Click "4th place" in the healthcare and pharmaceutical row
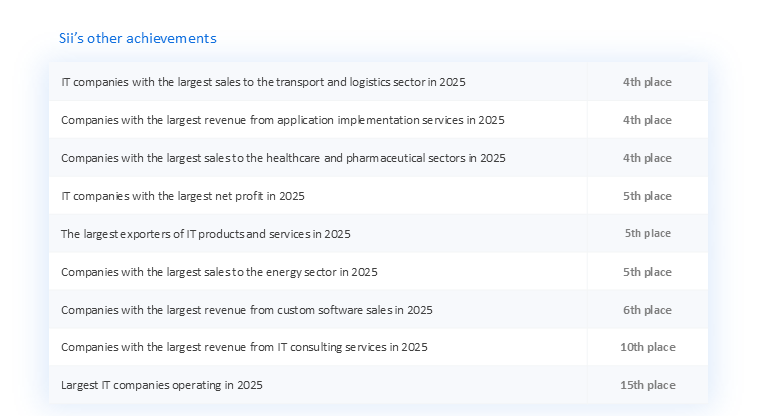This screenshot has width=760, height=416. coord(647,158)
